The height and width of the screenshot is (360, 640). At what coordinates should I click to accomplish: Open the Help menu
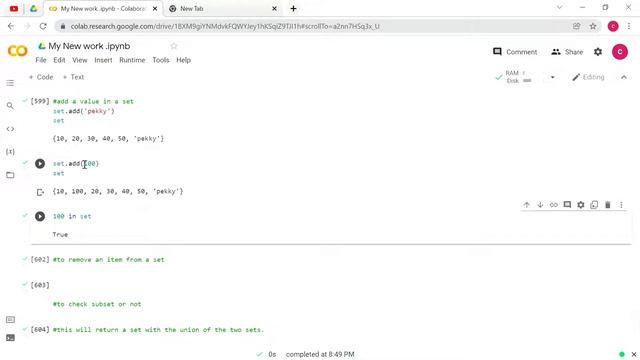tap(183, 60)
